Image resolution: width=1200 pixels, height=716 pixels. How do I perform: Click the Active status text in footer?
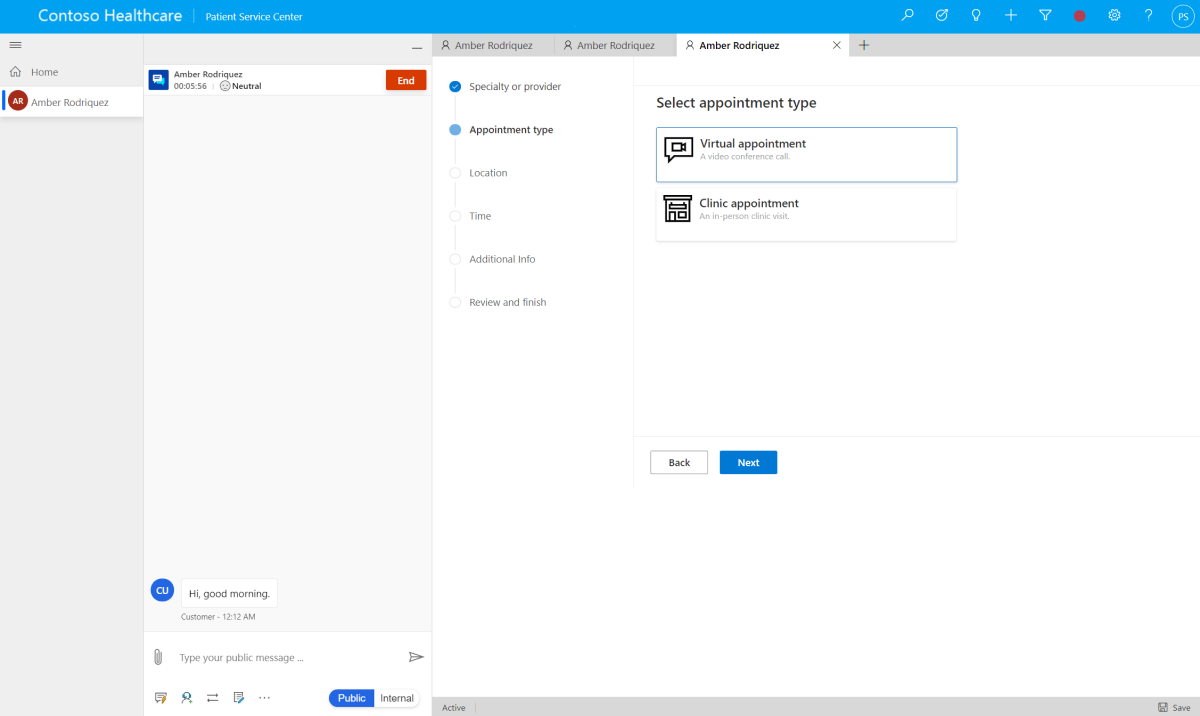pos(454,707)
